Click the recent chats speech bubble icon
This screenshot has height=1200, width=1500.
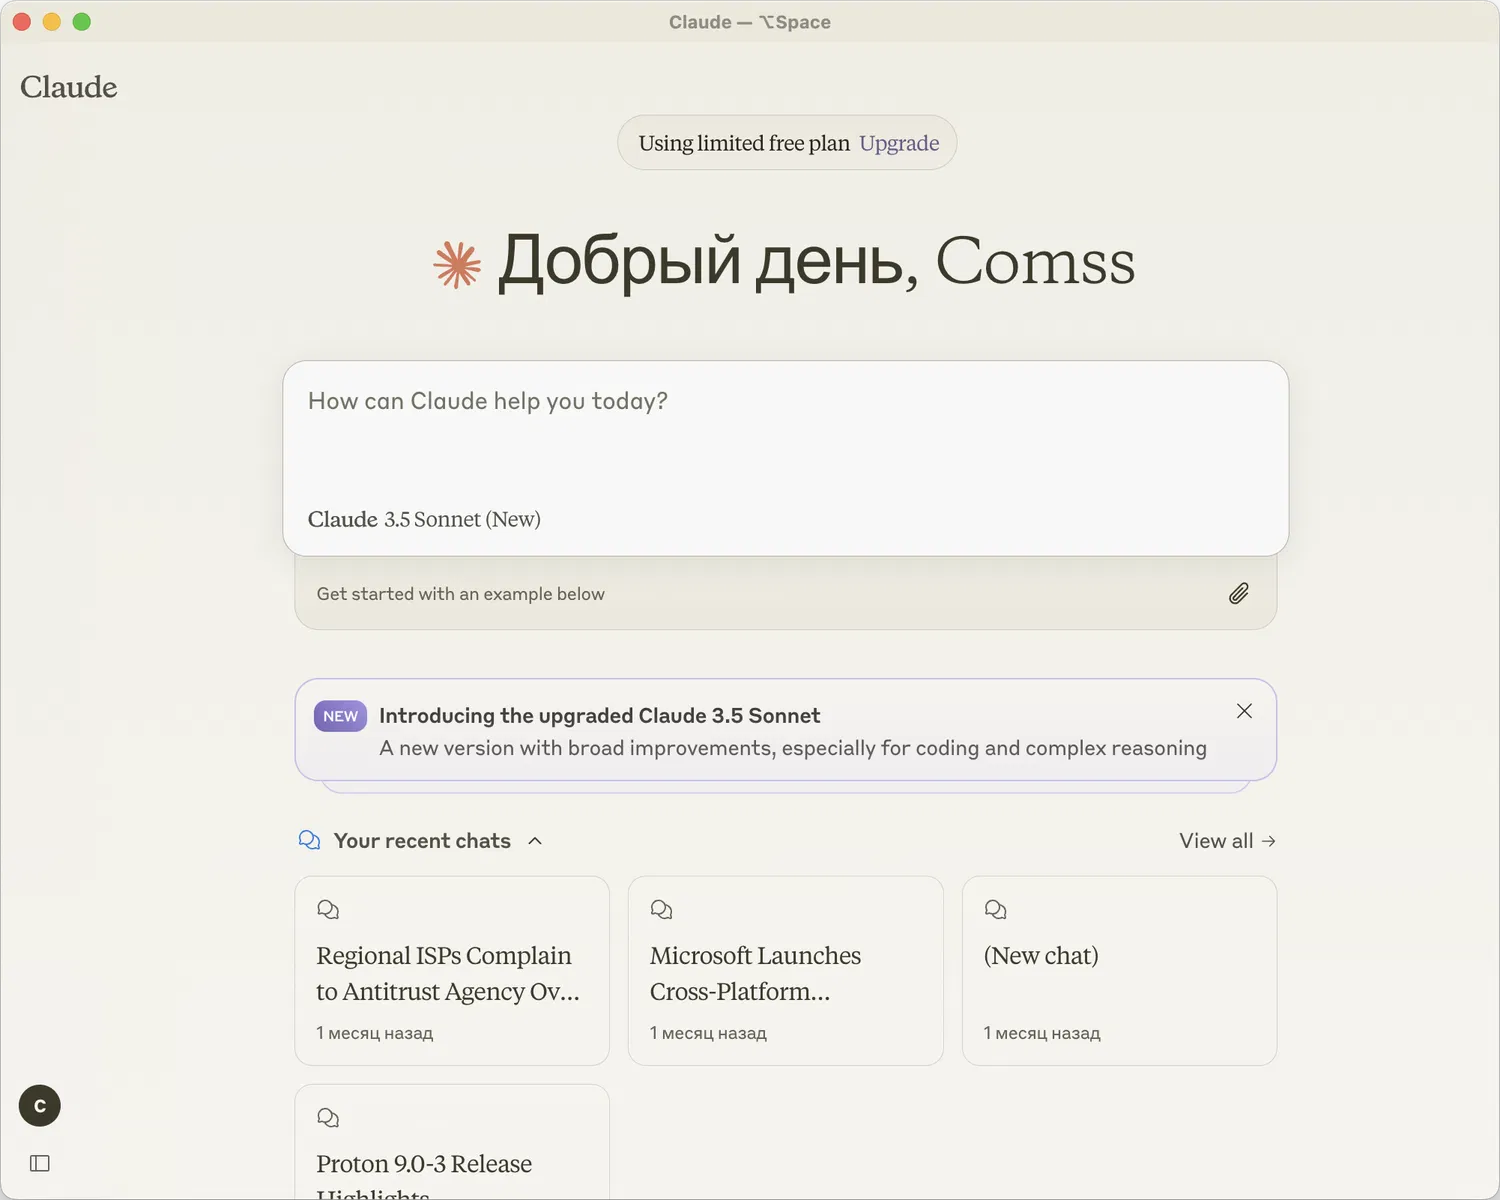pos(310,840)
